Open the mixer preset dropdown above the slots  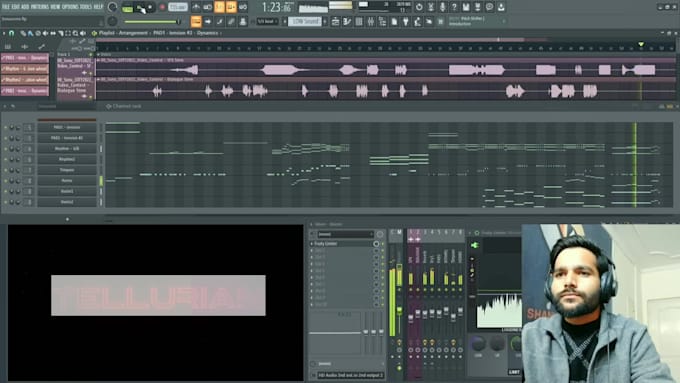(346, 234)
